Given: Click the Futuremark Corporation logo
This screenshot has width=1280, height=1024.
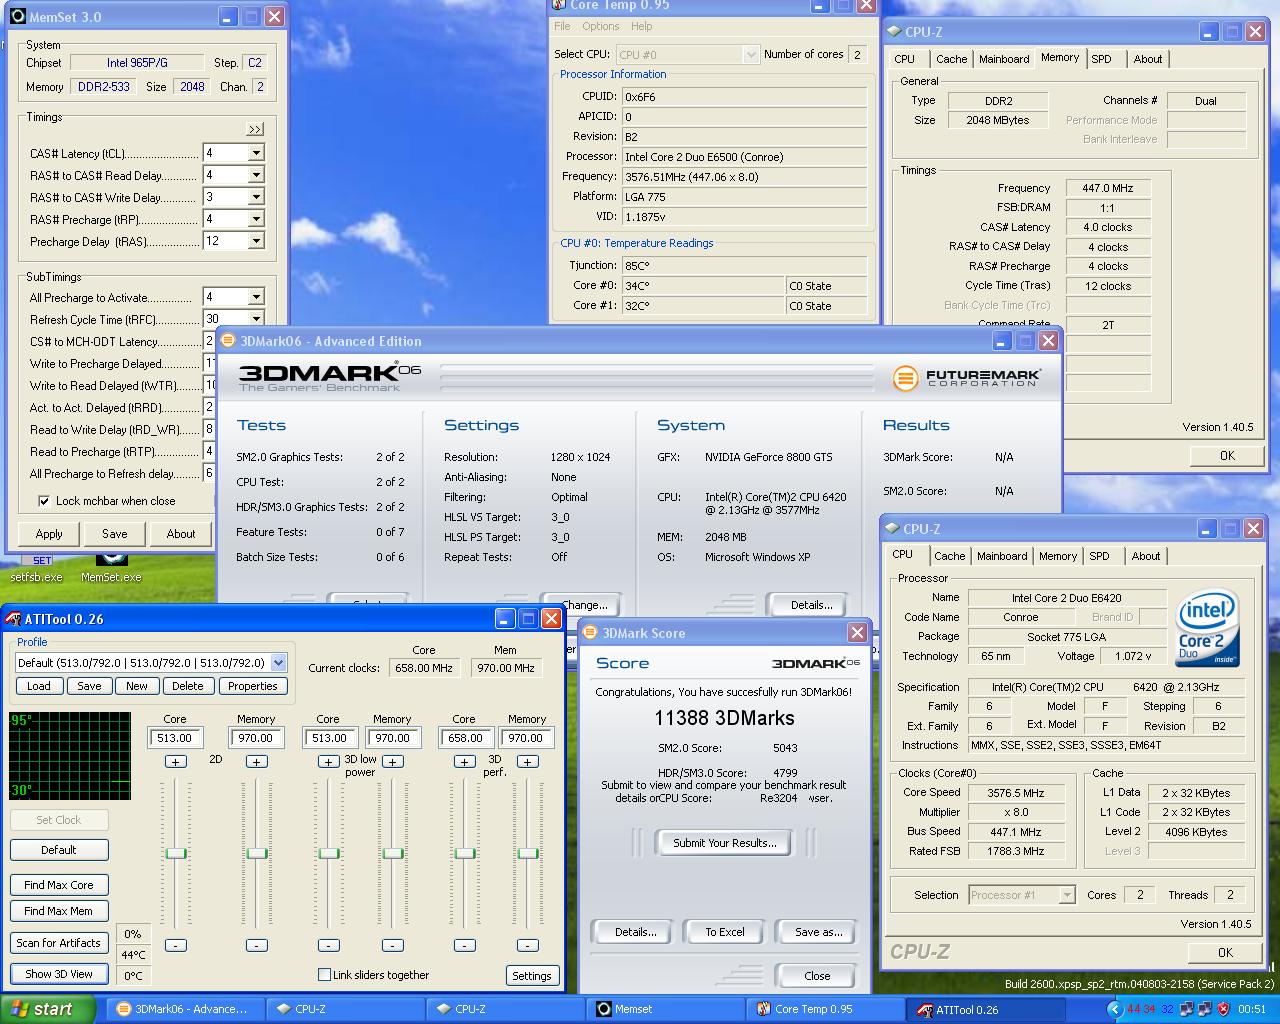Looking at the screenshot, I should tap(966, 378).
